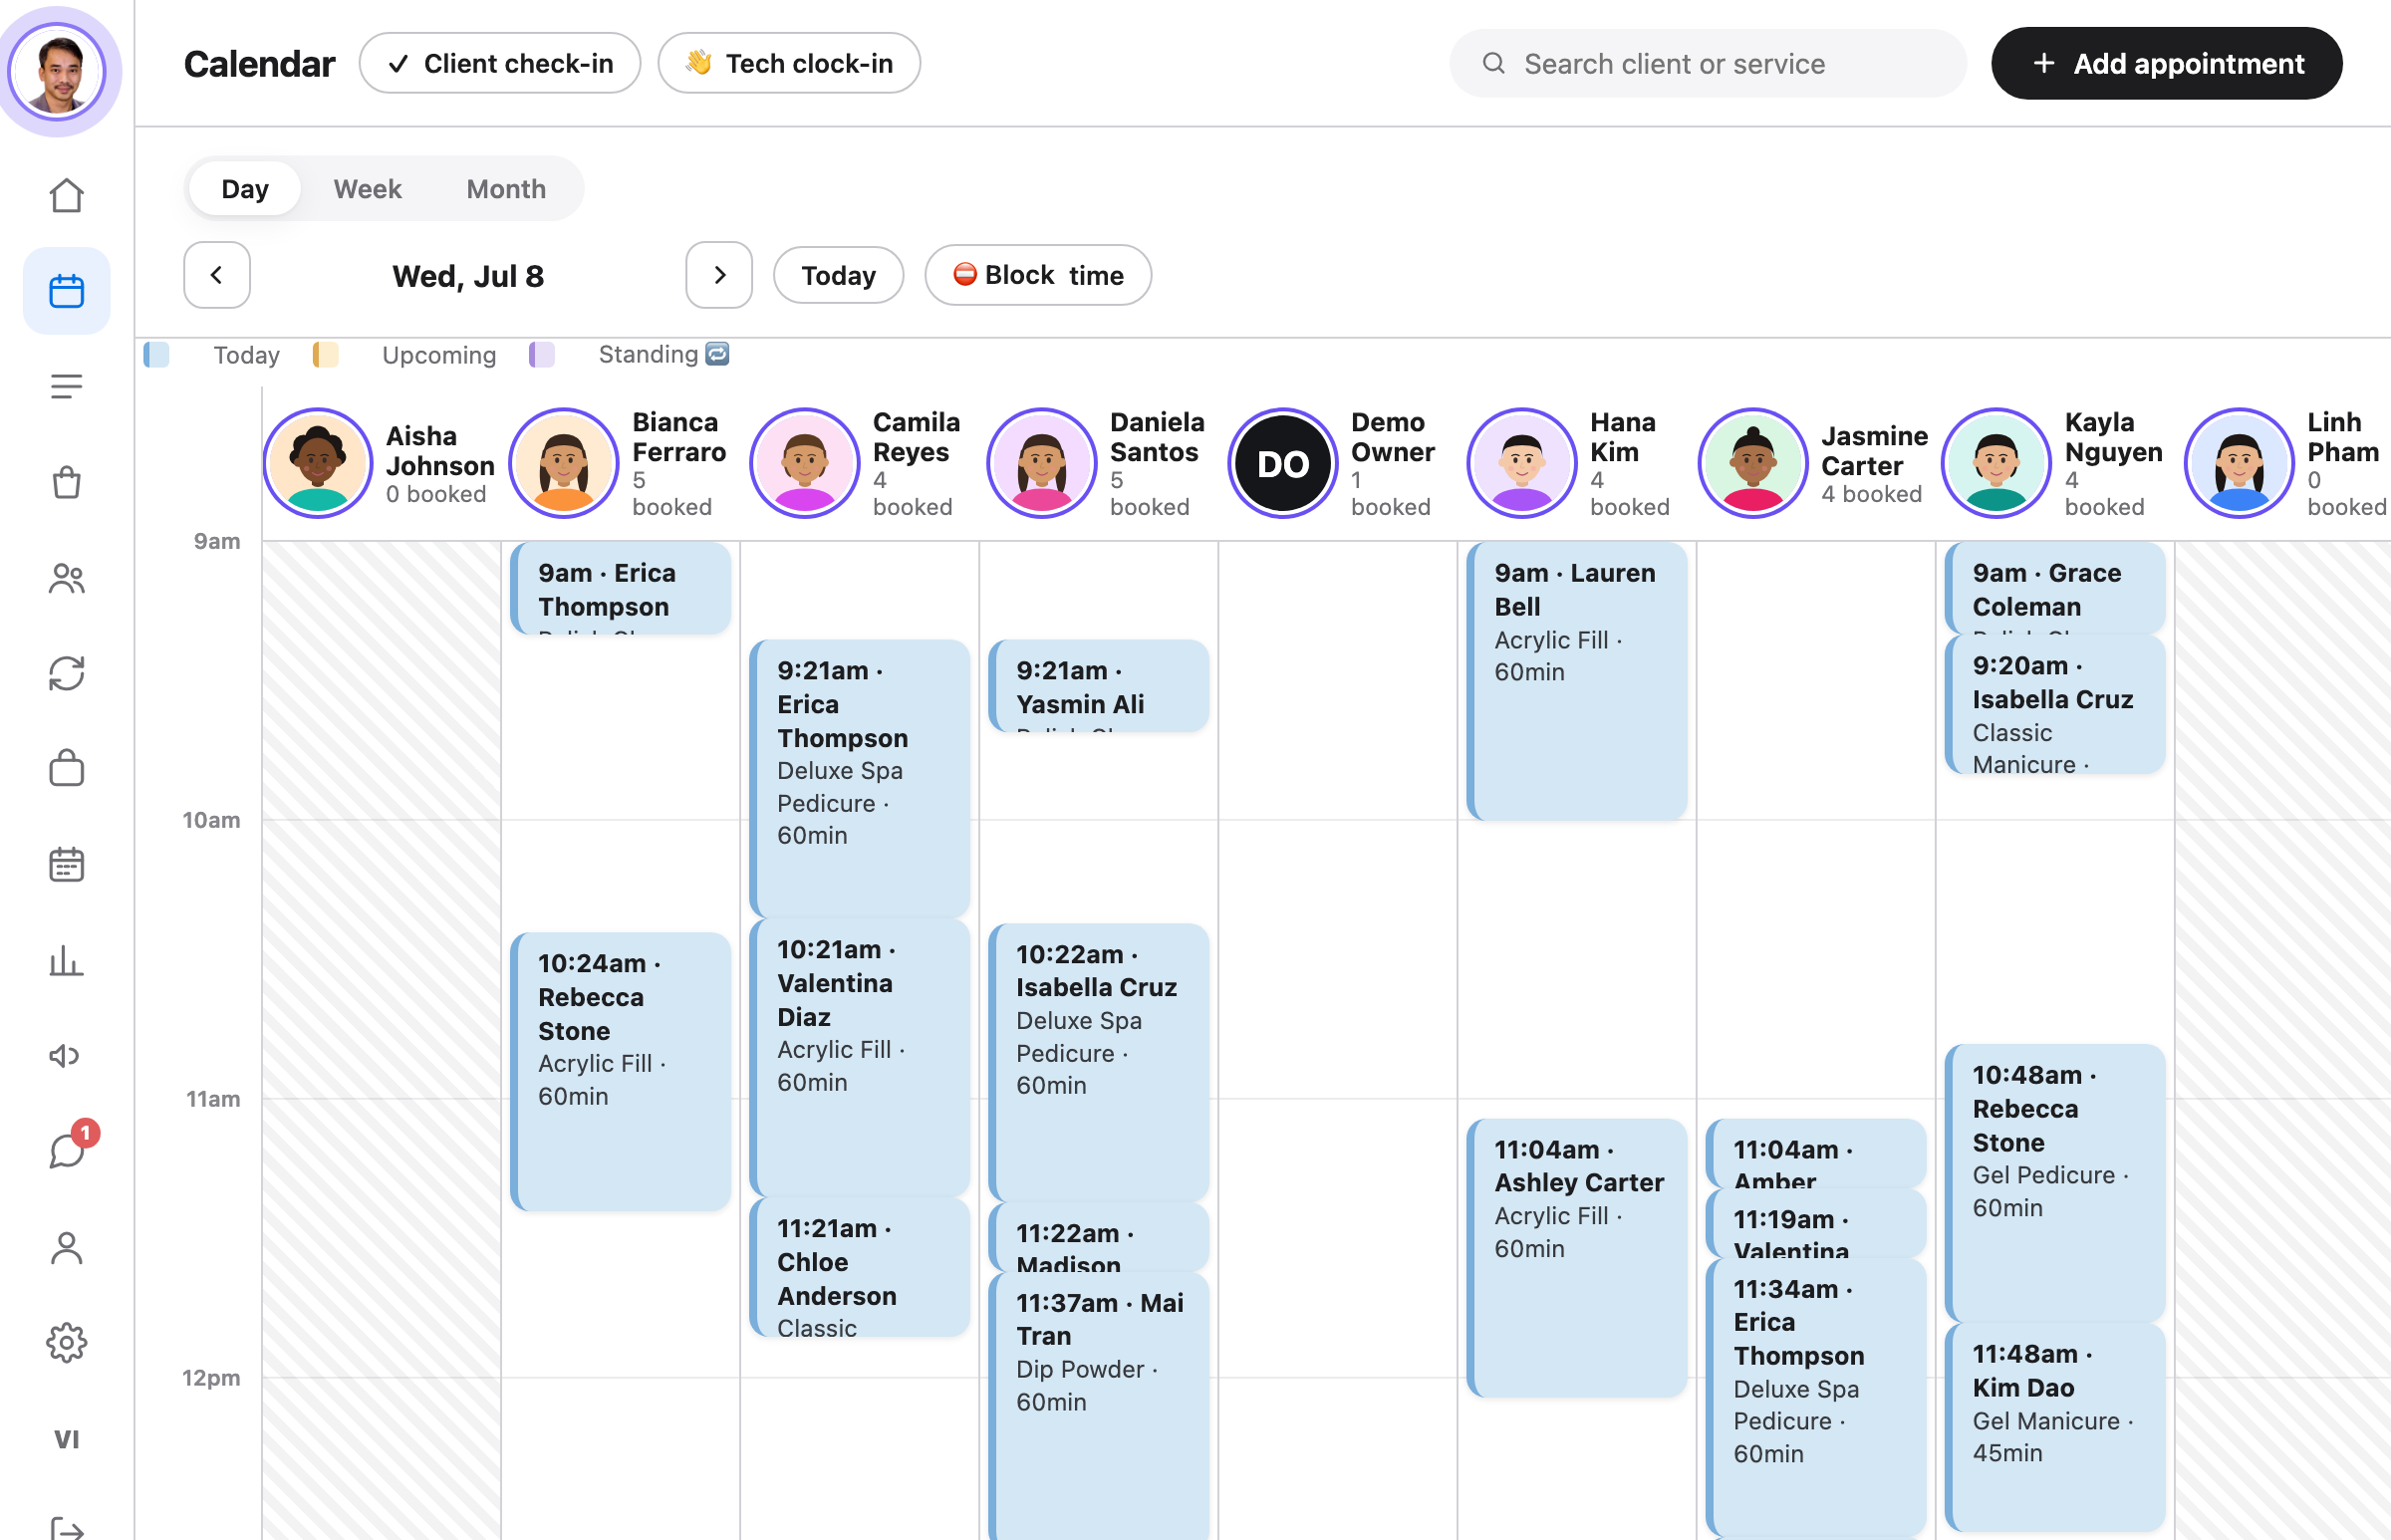Open 9:21am Yasmin Ali appointment

(1099, 686)
